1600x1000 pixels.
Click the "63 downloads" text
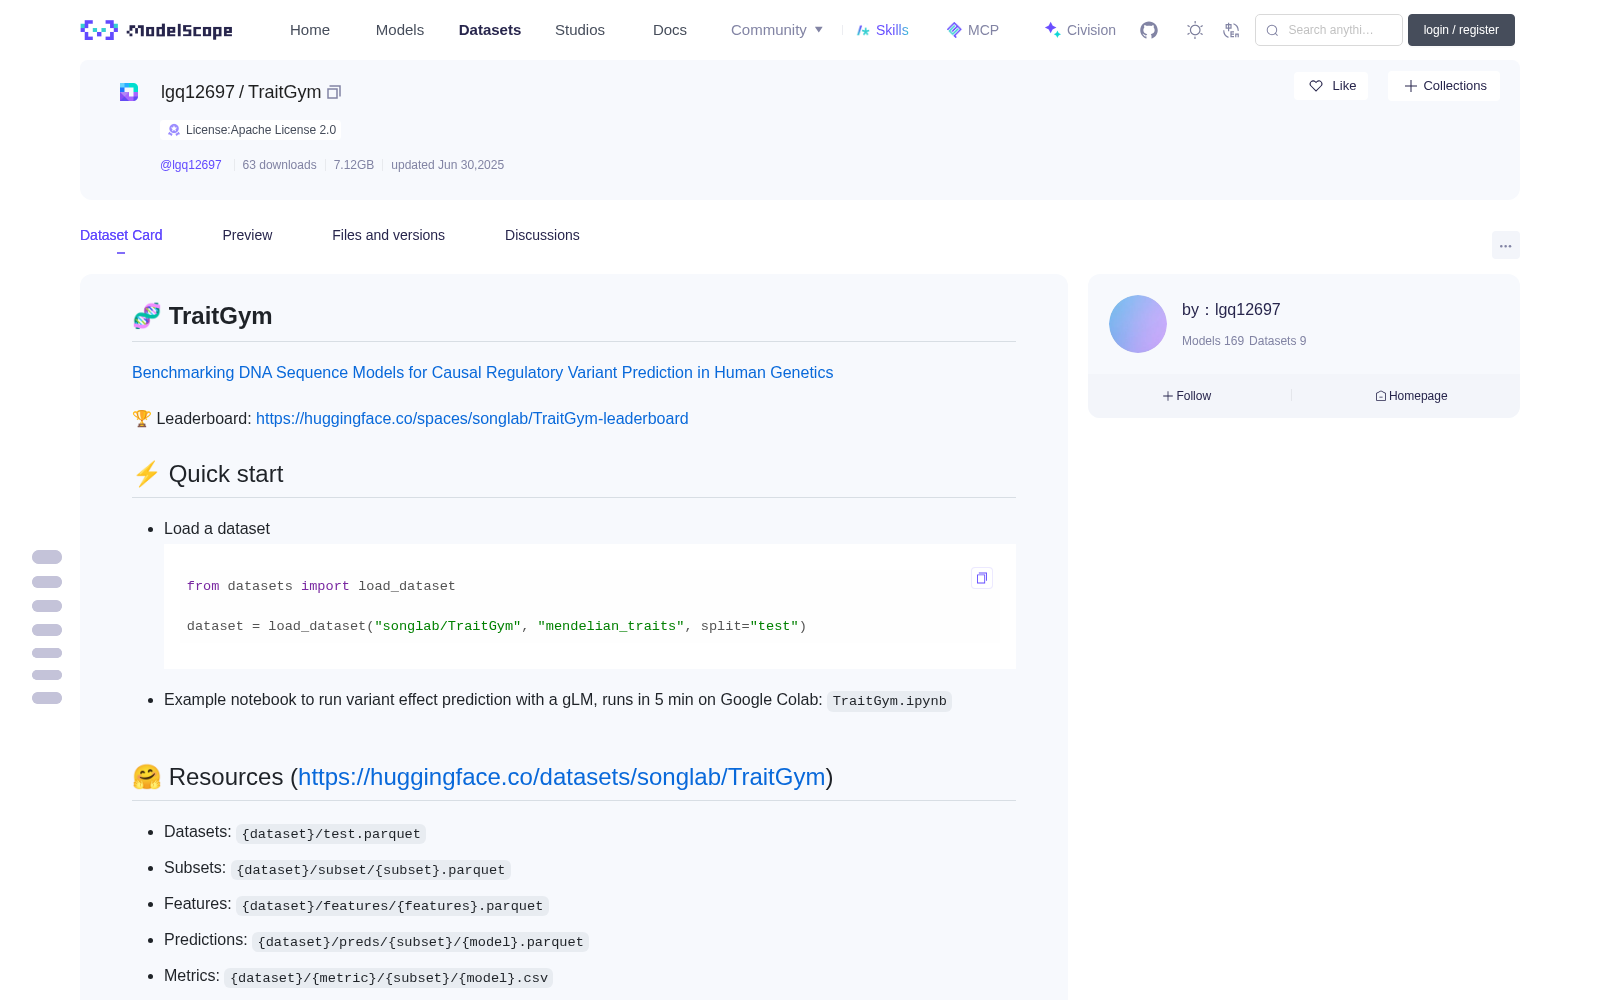tap(279, 165)
